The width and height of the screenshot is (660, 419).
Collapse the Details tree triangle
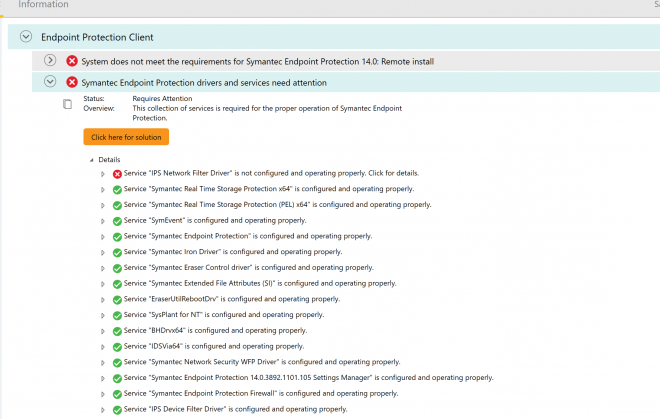(x=91, y=160)
